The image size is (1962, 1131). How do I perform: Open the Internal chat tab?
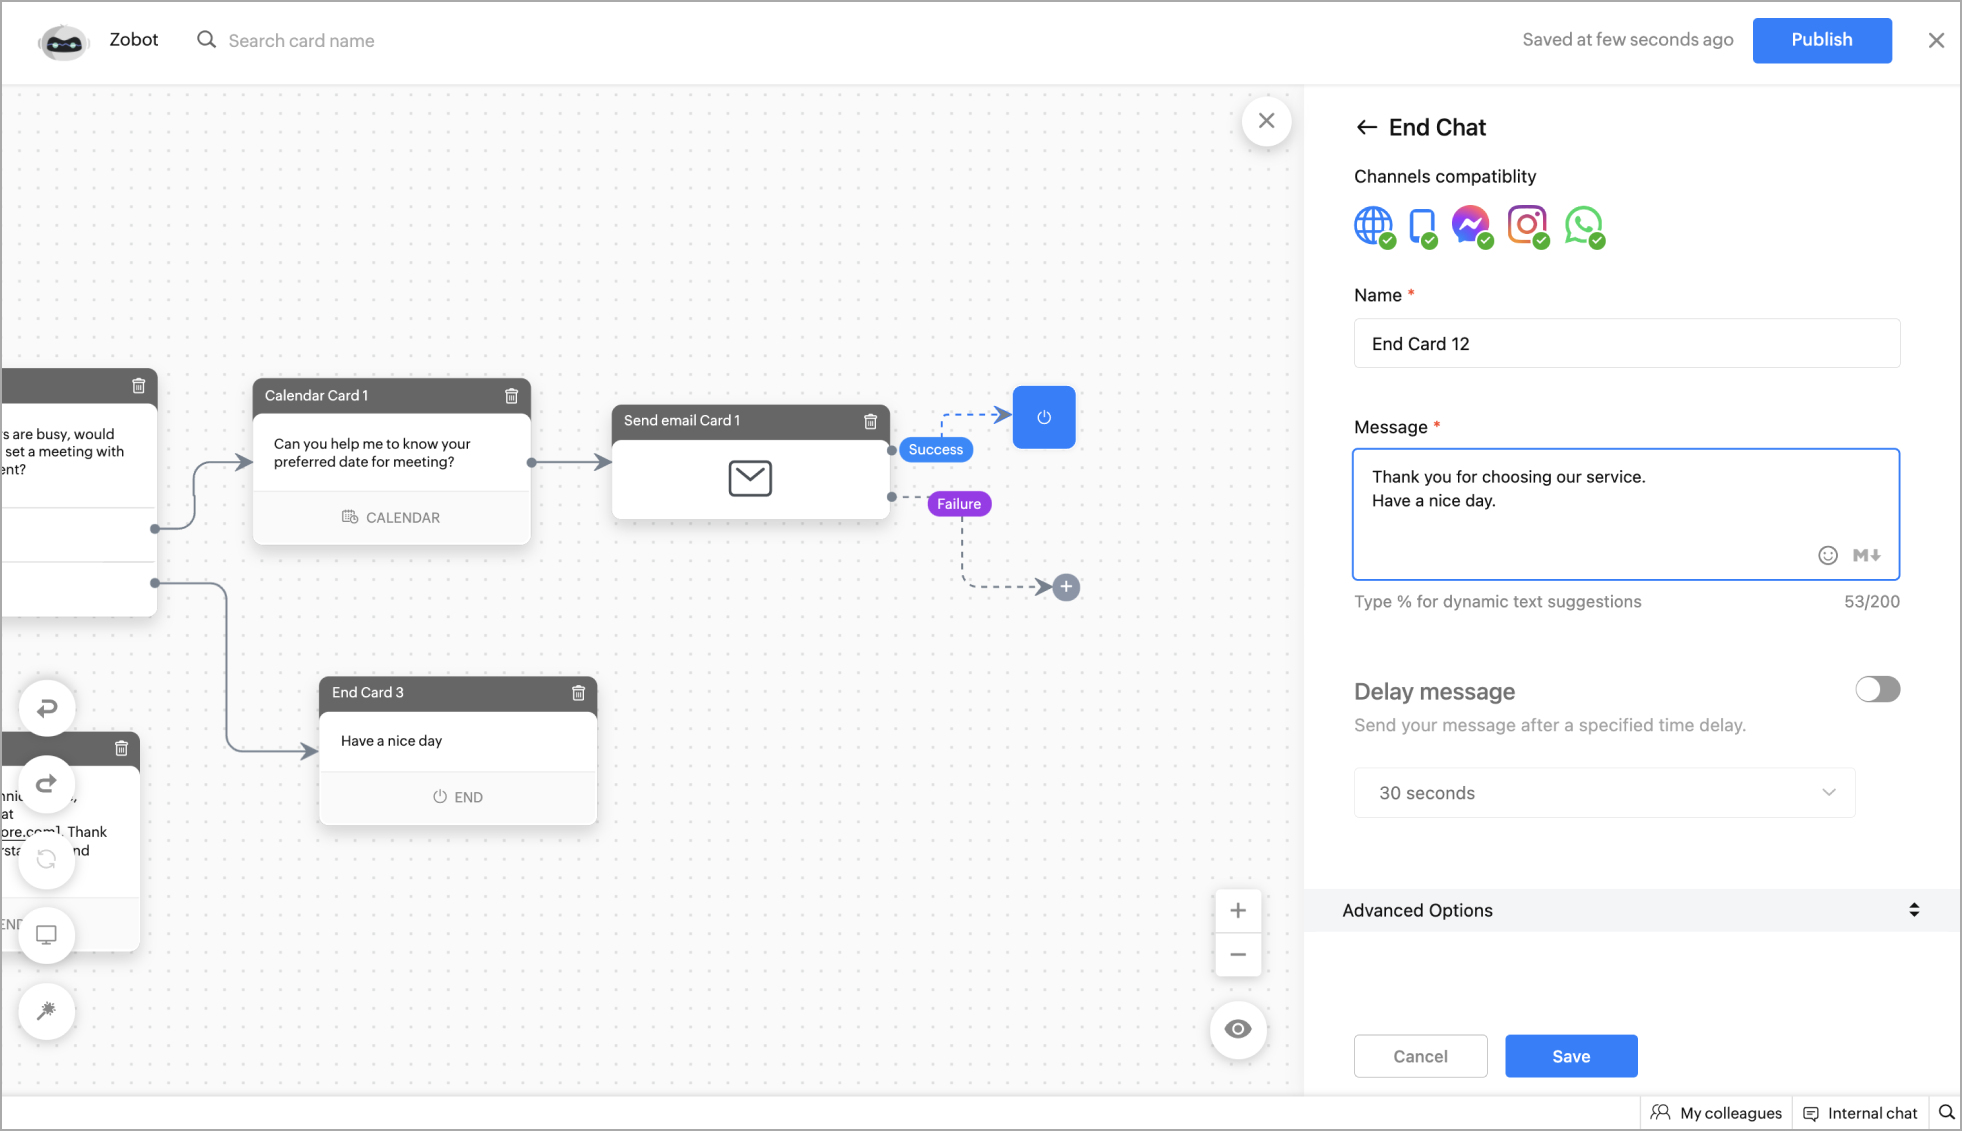coord(1860,1113)
